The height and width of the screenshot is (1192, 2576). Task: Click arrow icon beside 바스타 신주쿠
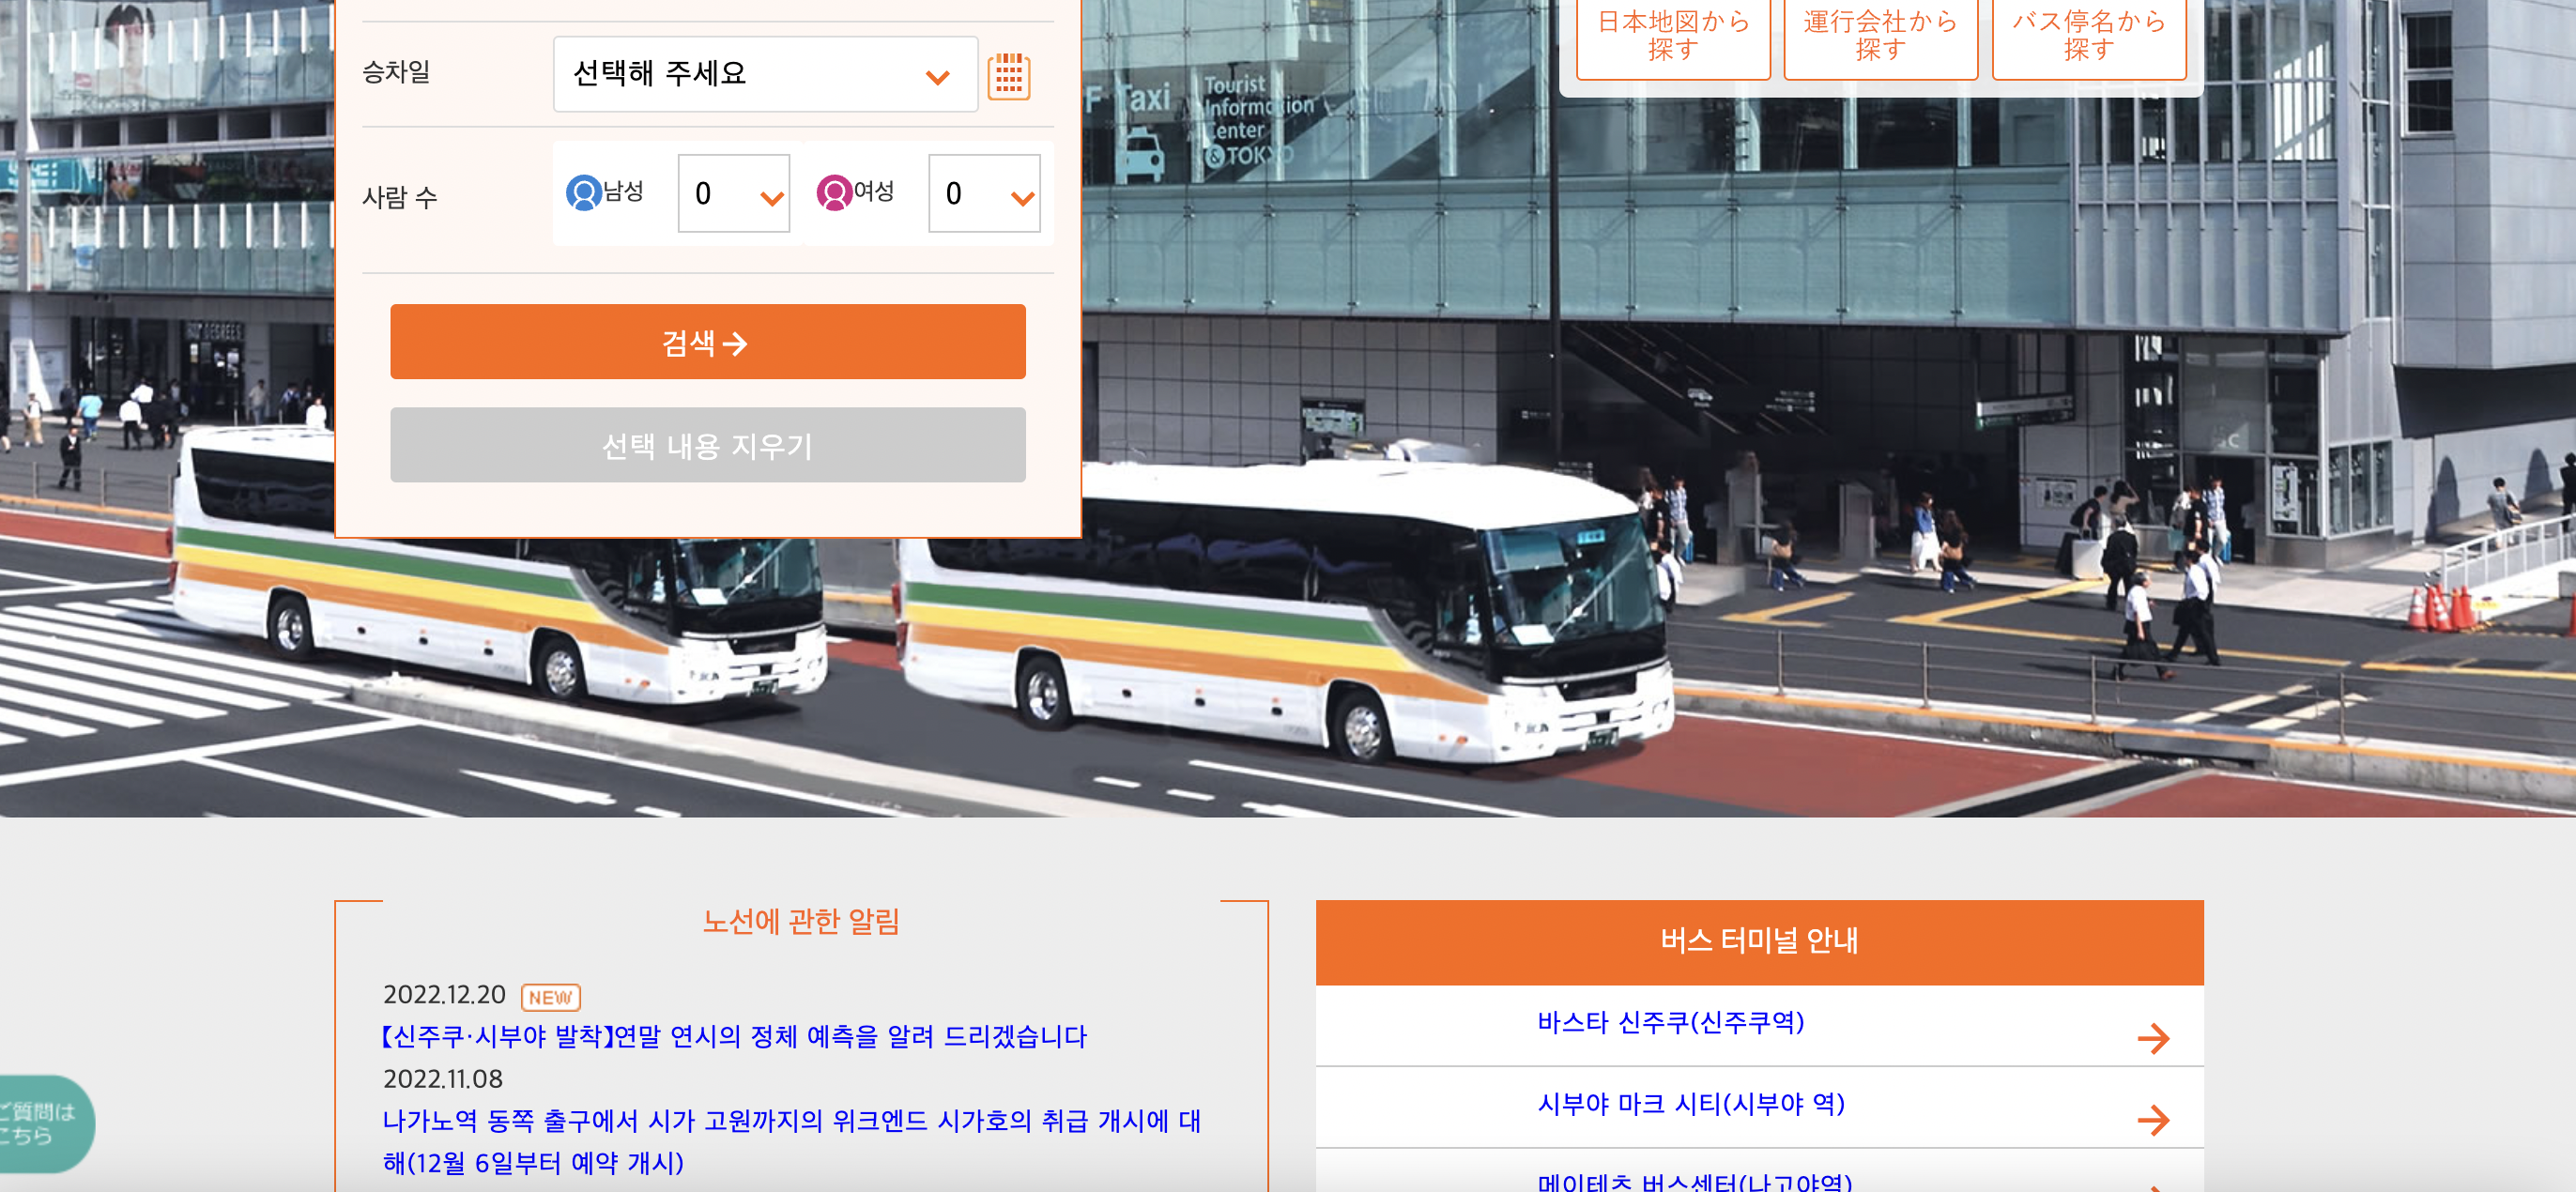(x=2152, y=1038)
